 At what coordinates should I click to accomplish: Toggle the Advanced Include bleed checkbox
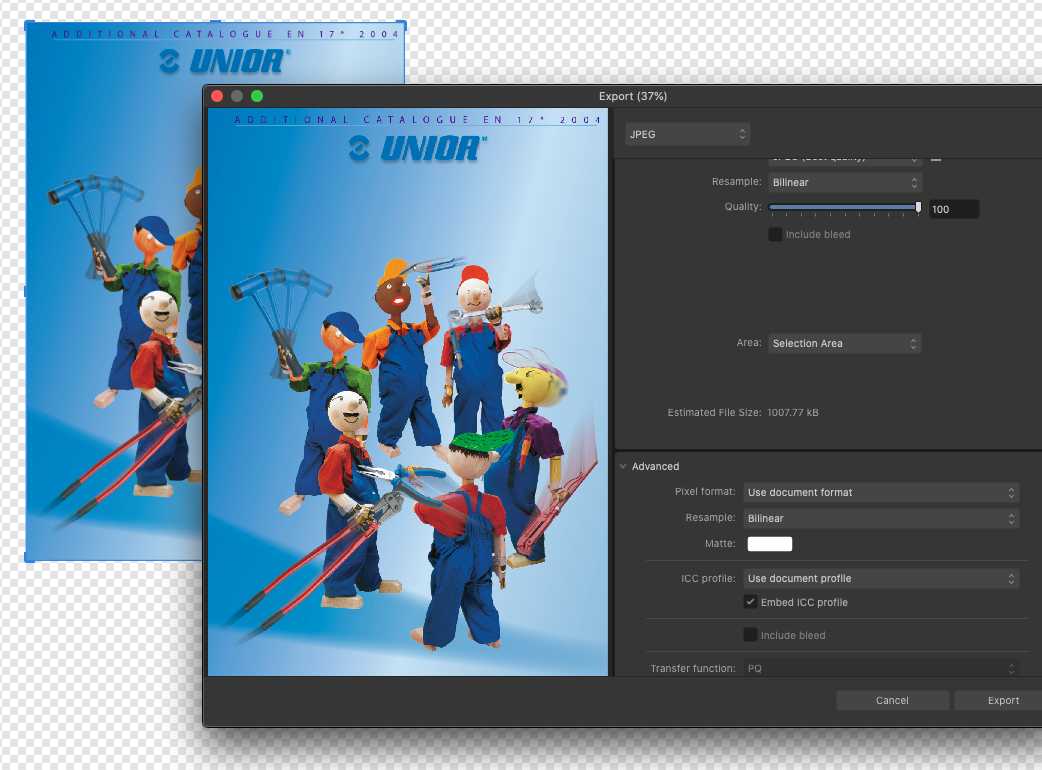pyautogui.click(x=750, y=635)
